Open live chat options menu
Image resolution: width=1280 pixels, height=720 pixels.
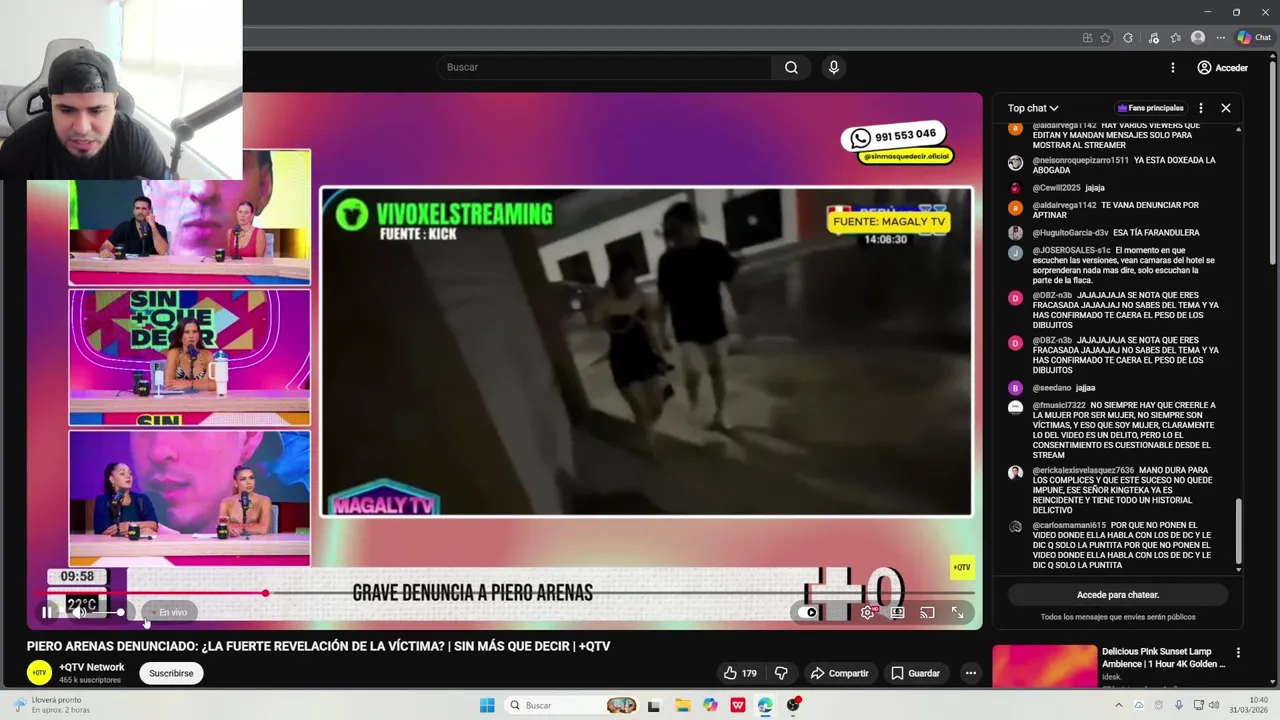1201,108
